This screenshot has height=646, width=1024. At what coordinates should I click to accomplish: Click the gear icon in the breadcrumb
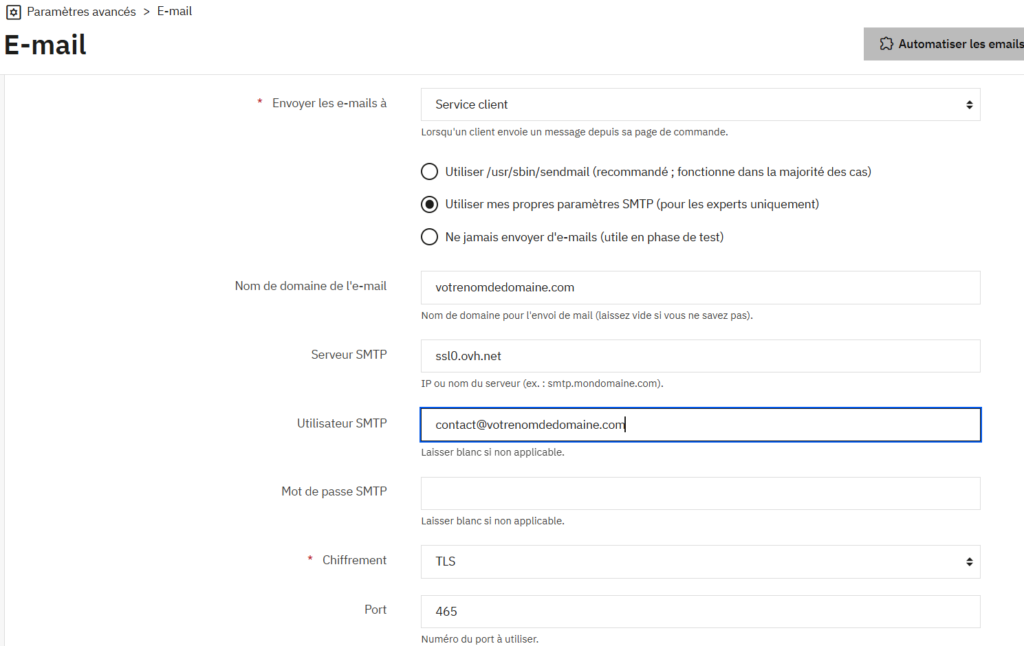tap(14, 12)
